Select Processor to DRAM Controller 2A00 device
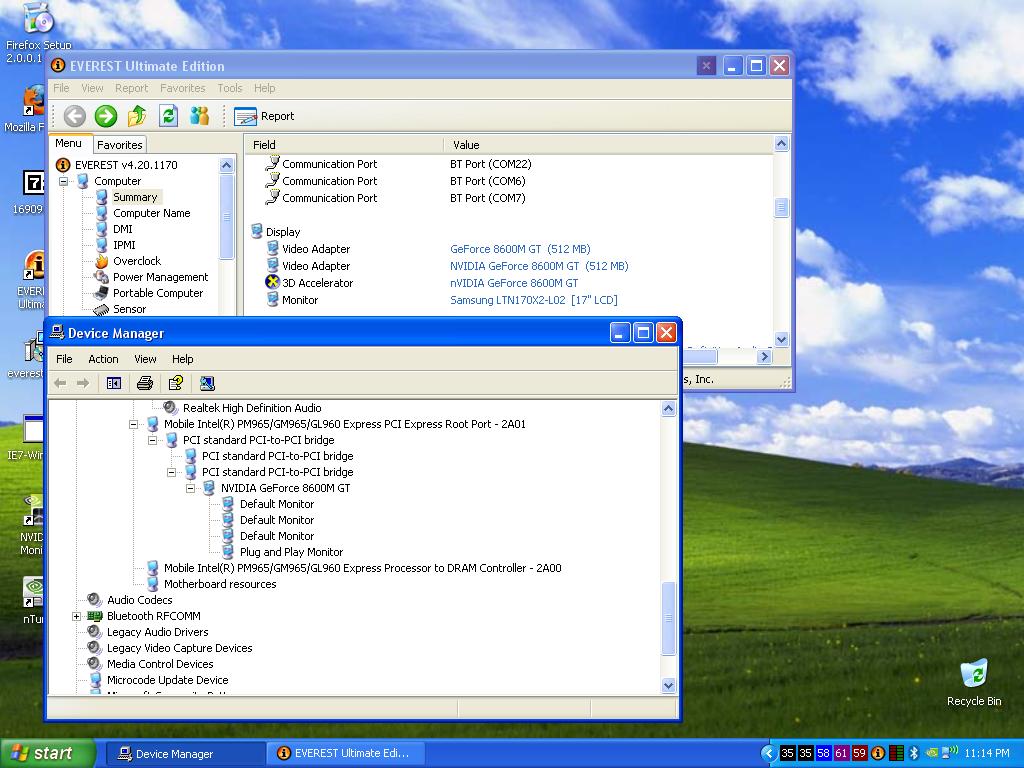 click(x=362, y=568)
